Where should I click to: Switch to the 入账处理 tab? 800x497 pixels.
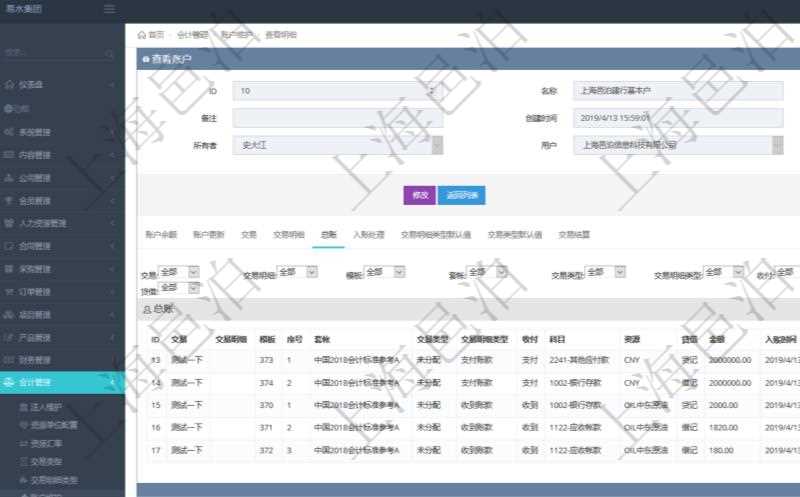(x=368, y=235)
